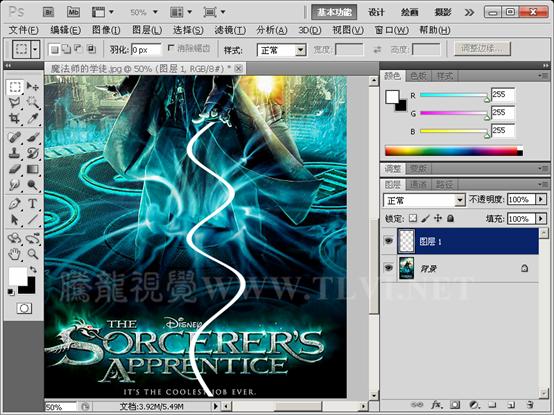Select the Crop tool
Viewport: 554px width, 415px height.
14,118
